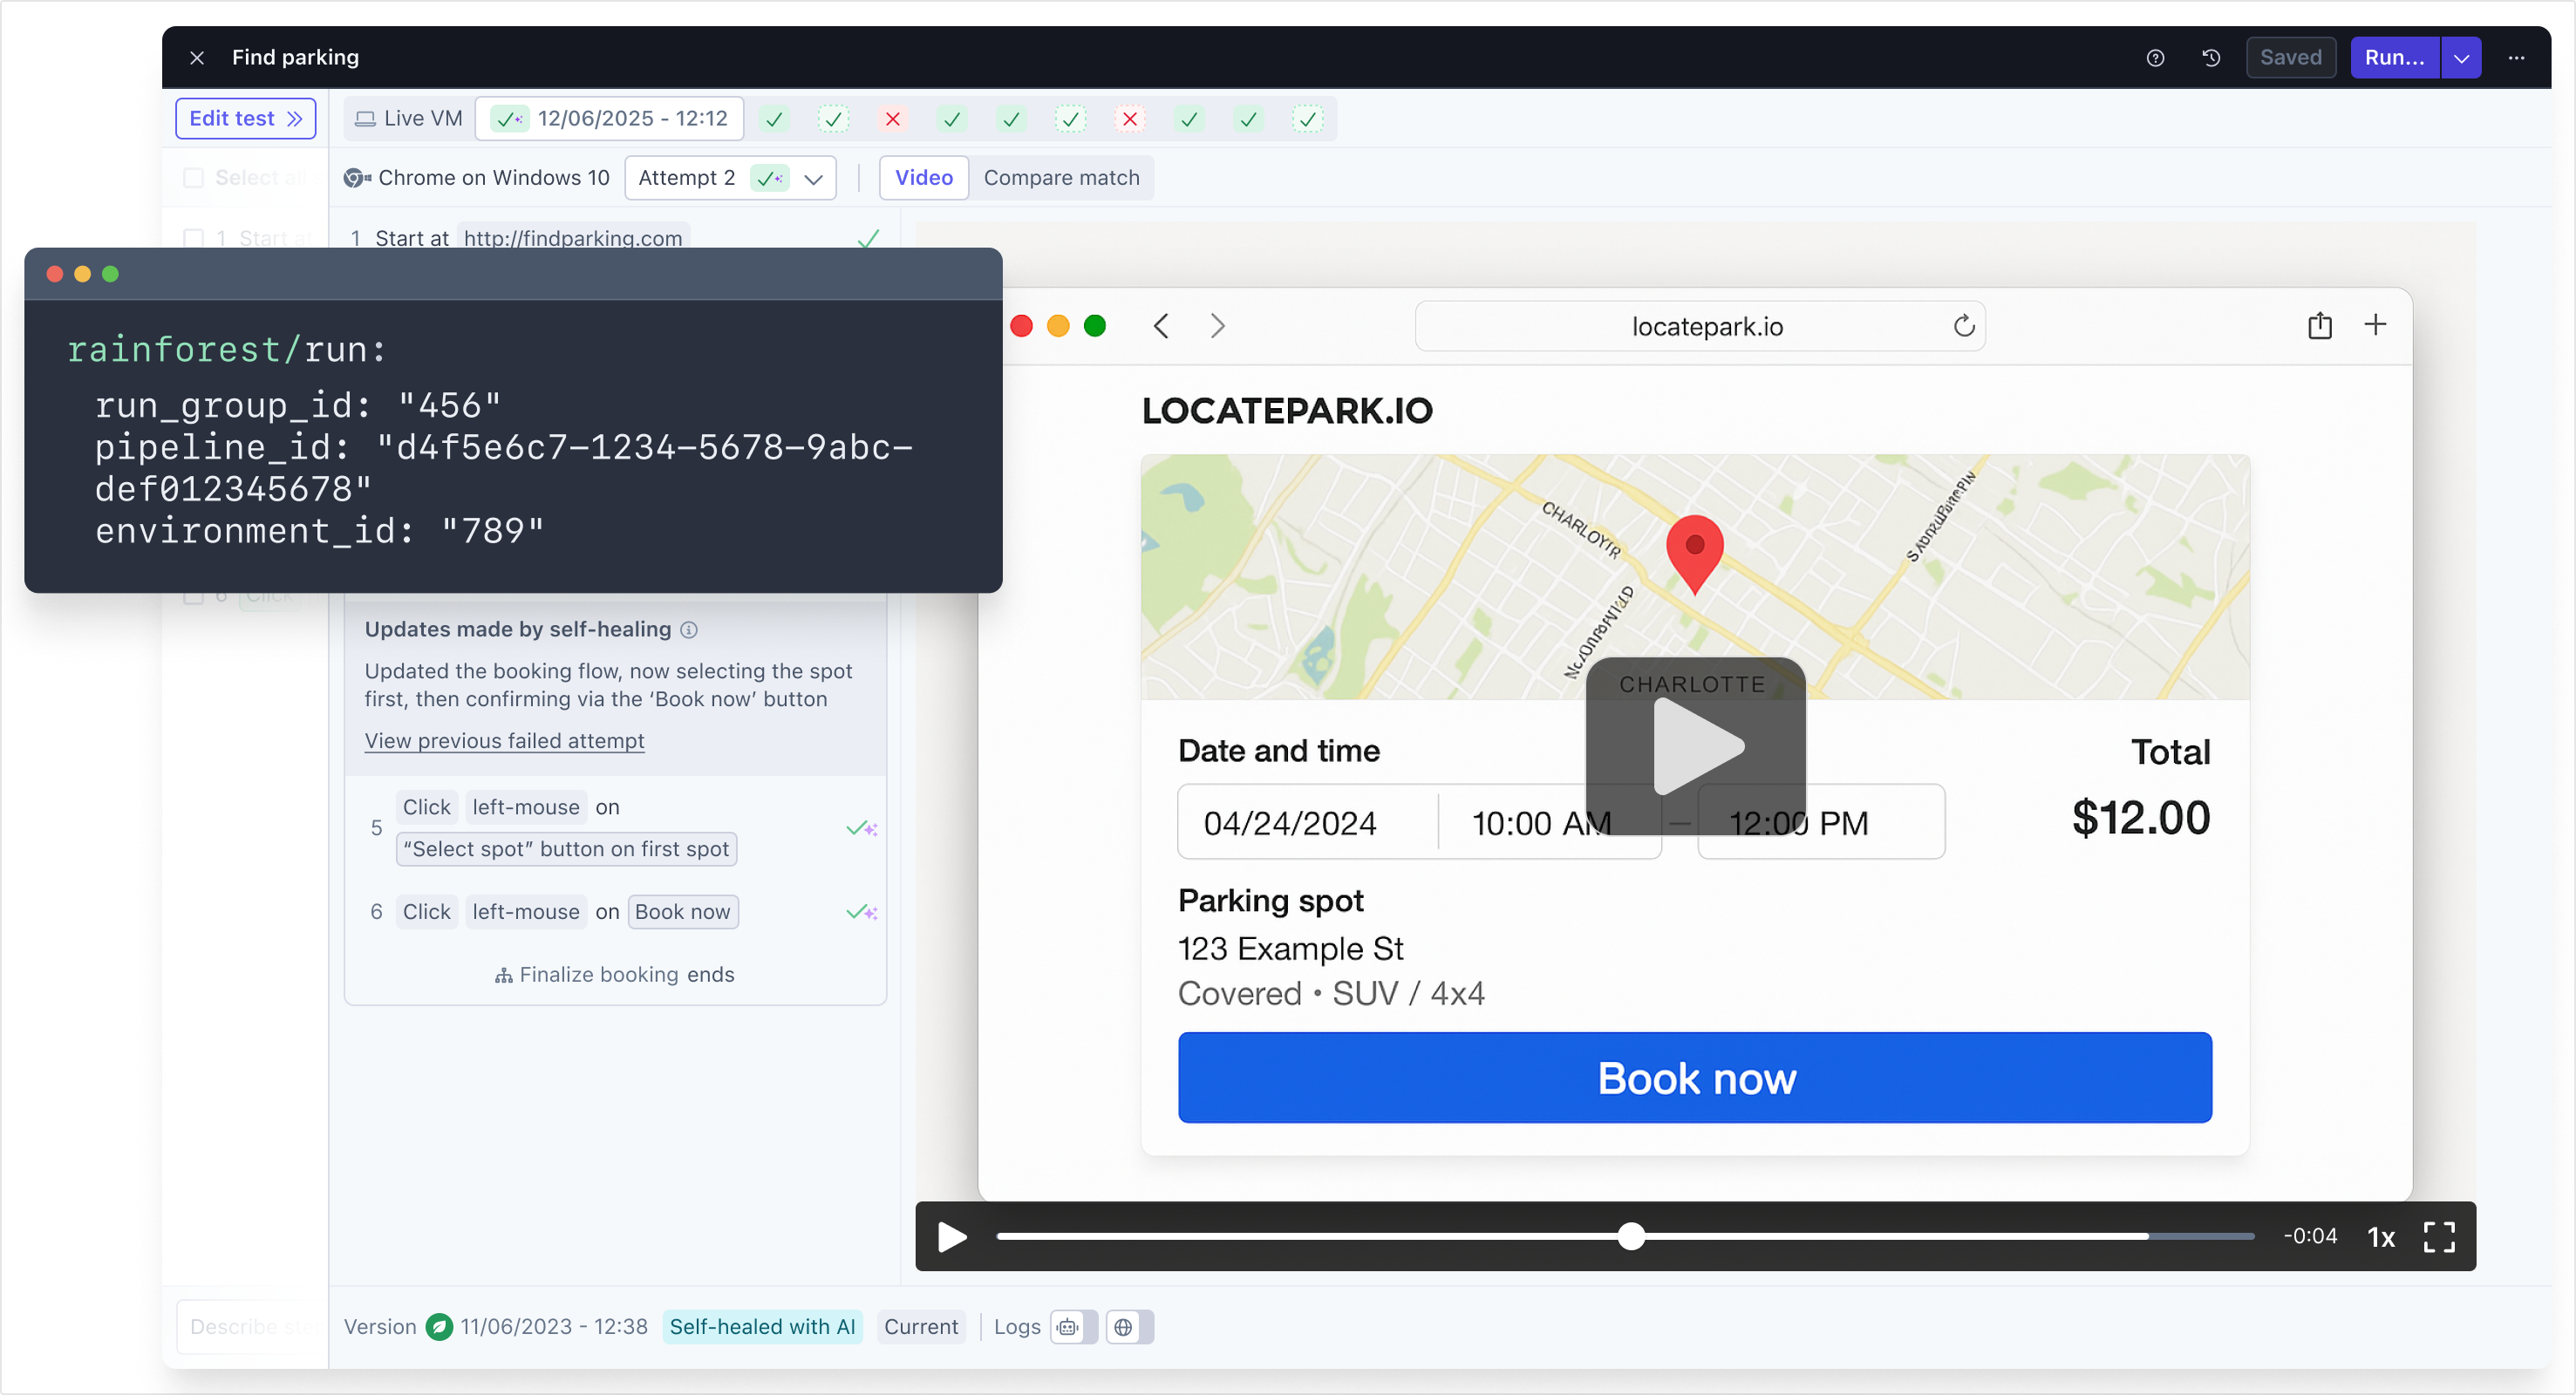
Task: Click the fullscreen icon in video player
Action: (2438, 1237)
